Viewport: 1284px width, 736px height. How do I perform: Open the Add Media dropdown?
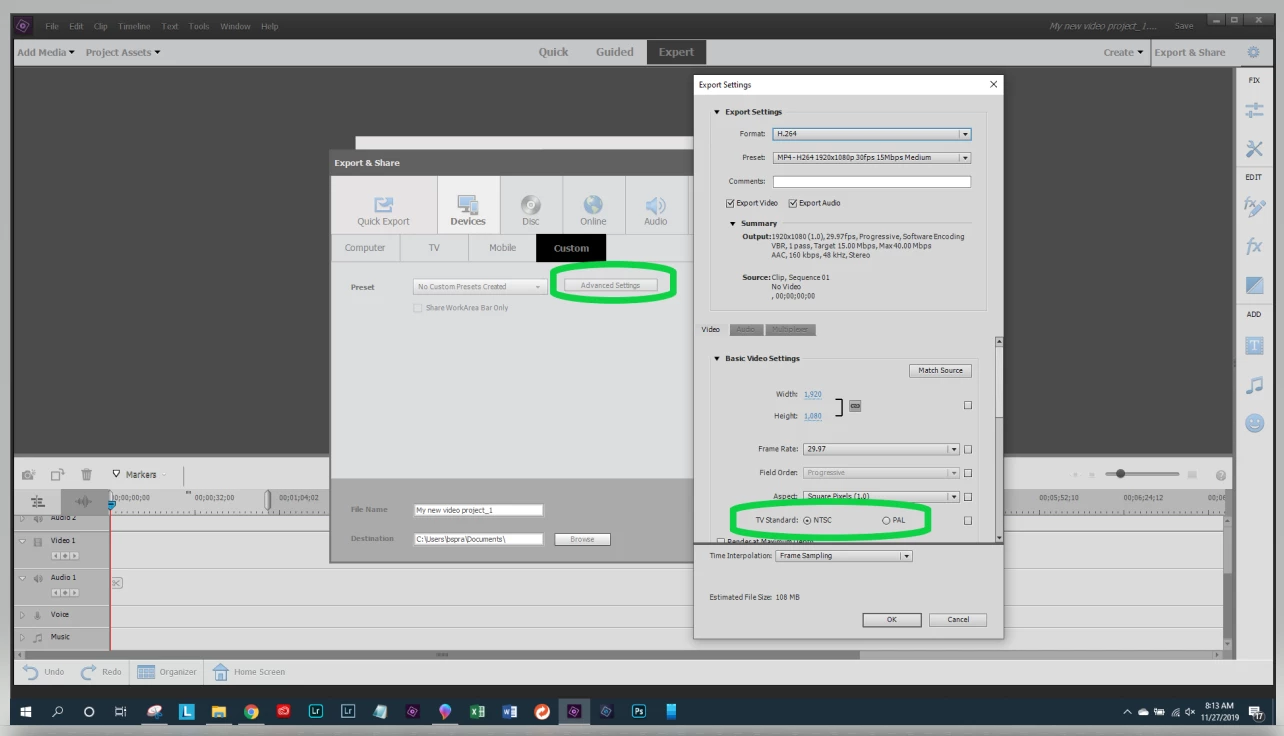click(46, 53)
